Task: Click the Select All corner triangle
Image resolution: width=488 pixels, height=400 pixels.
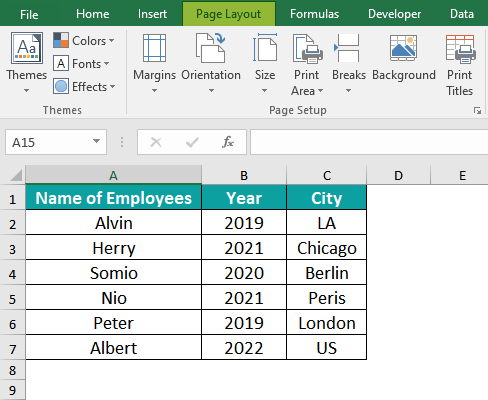Action: 16,175
